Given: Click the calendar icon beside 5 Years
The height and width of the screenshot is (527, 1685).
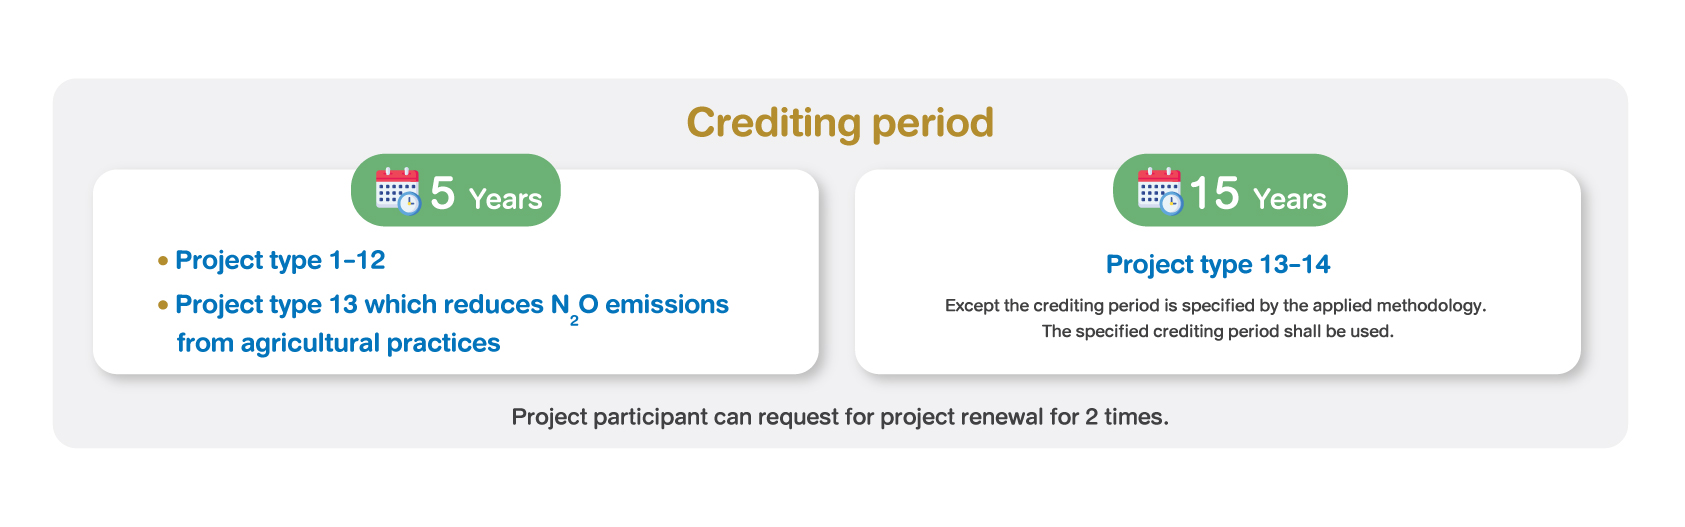Looking at the screenshot, I should point(398,190).
